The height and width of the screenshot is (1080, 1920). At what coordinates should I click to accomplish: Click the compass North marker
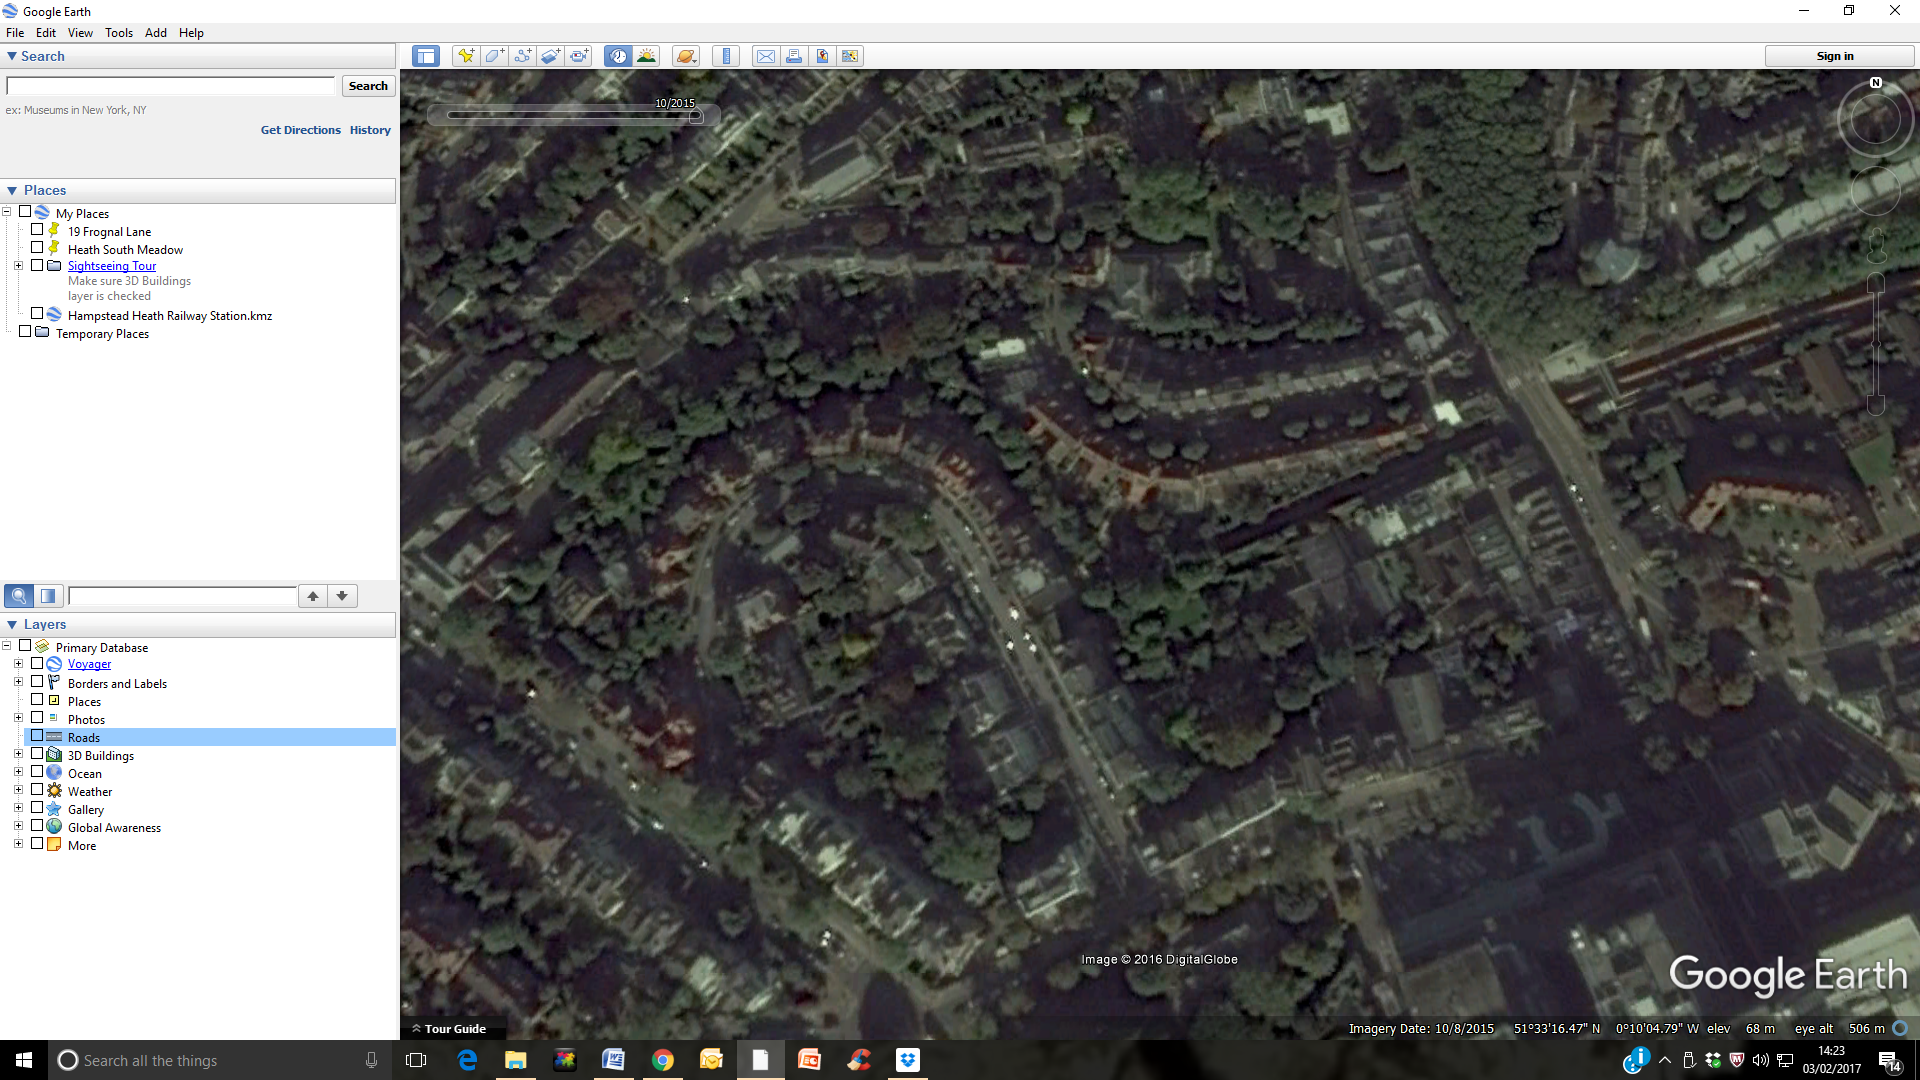[1876, 83]
